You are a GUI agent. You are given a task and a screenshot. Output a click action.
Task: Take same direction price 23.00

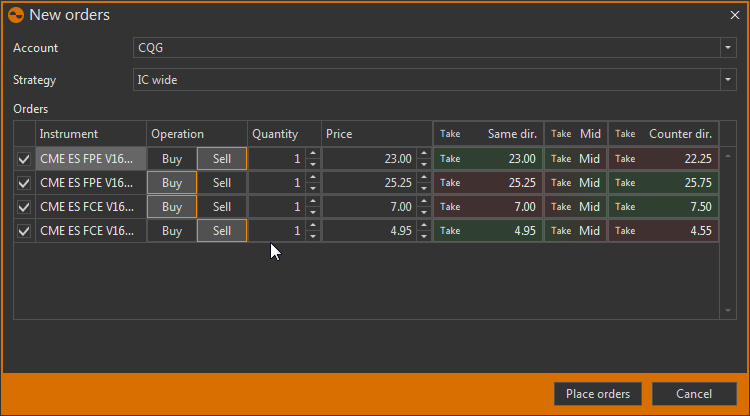tap(488, 158)
